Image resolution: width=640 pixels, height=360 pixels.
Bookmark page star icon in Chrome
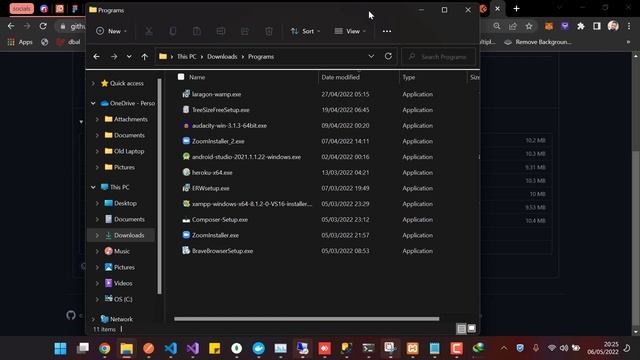[529, 26]
